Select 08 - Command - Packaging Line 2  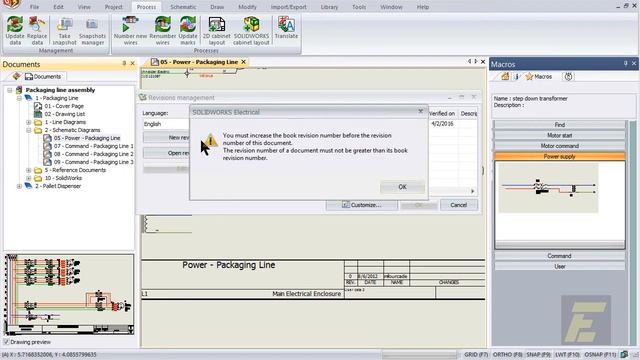click(93, 154)
